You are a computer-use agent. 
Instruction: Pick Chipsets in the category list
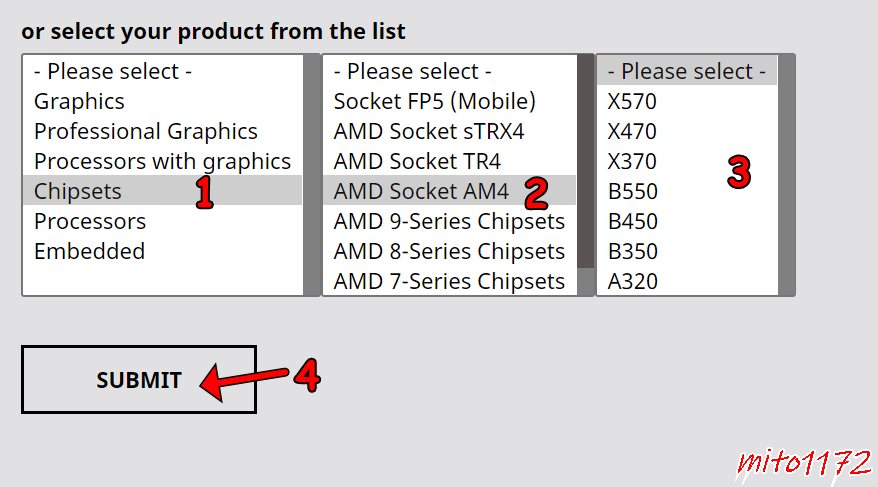pos(162,191)
